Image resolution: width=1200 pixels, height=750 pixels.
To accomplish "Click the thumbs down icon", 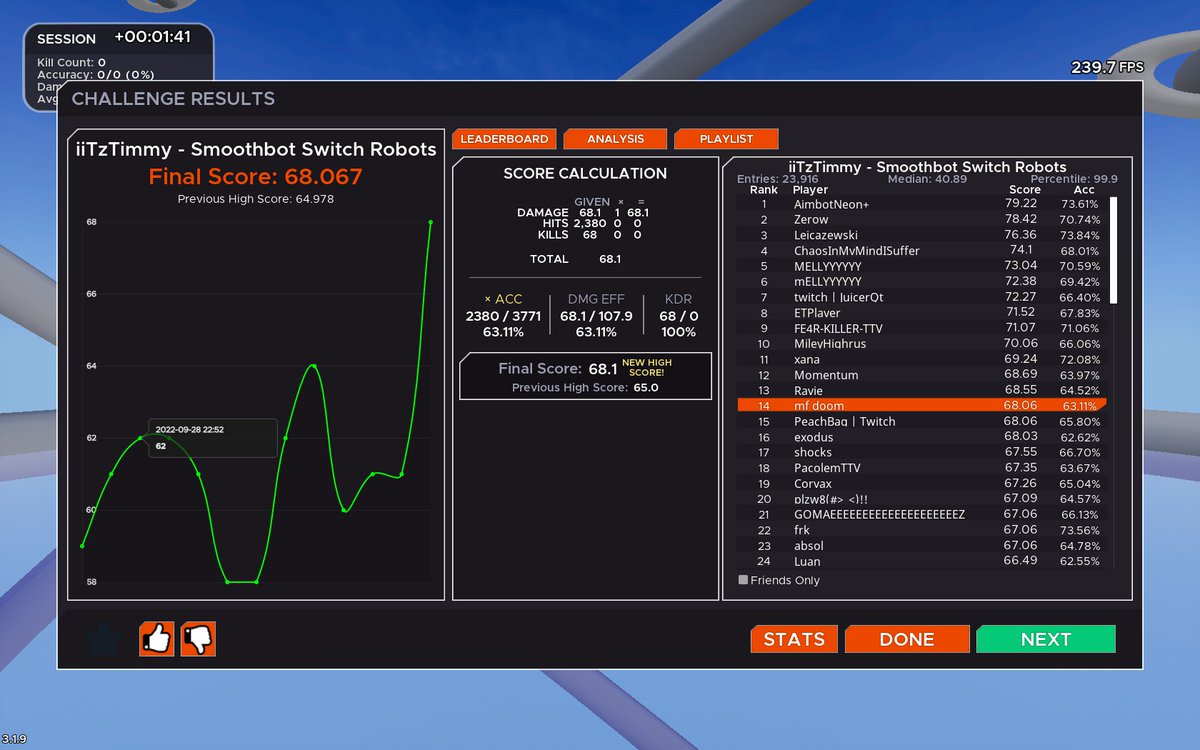I will point(198,639).
